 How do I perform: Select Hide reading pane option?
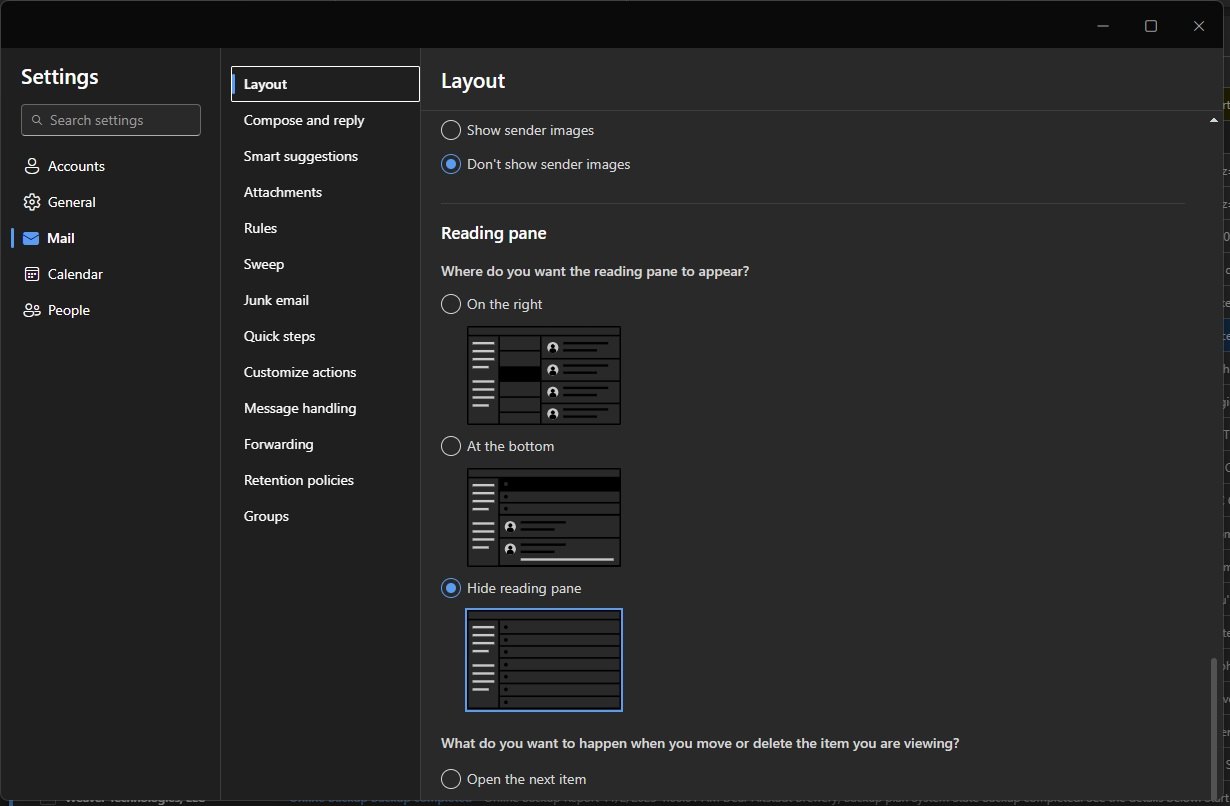451,588
